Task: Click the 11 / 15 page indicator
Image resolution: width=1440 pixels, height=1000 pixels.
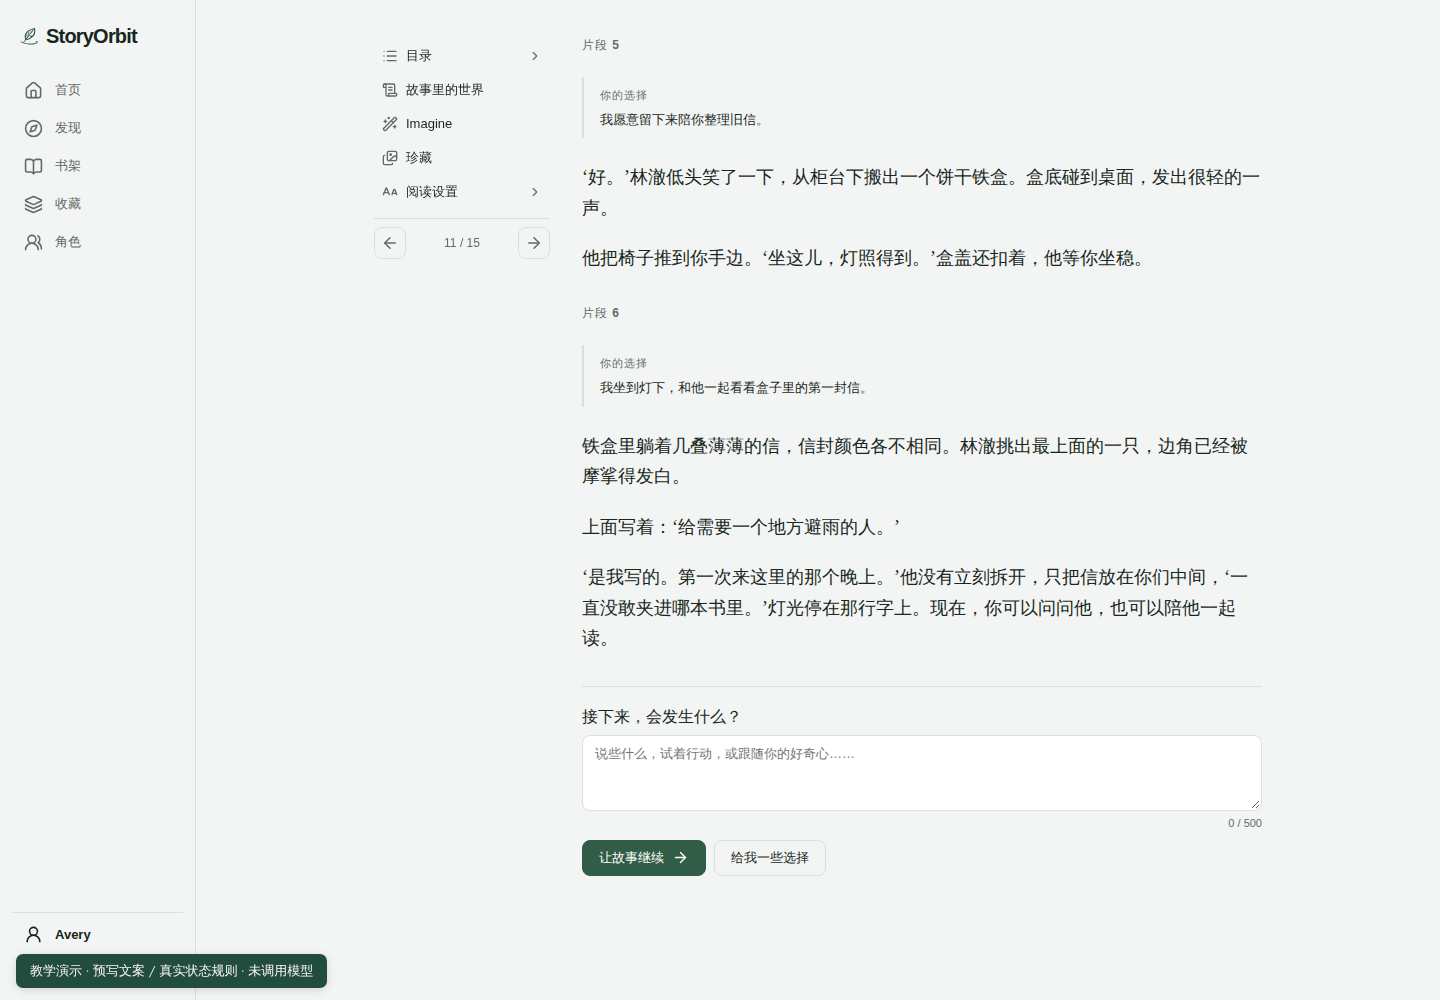Action: point(462,243)
